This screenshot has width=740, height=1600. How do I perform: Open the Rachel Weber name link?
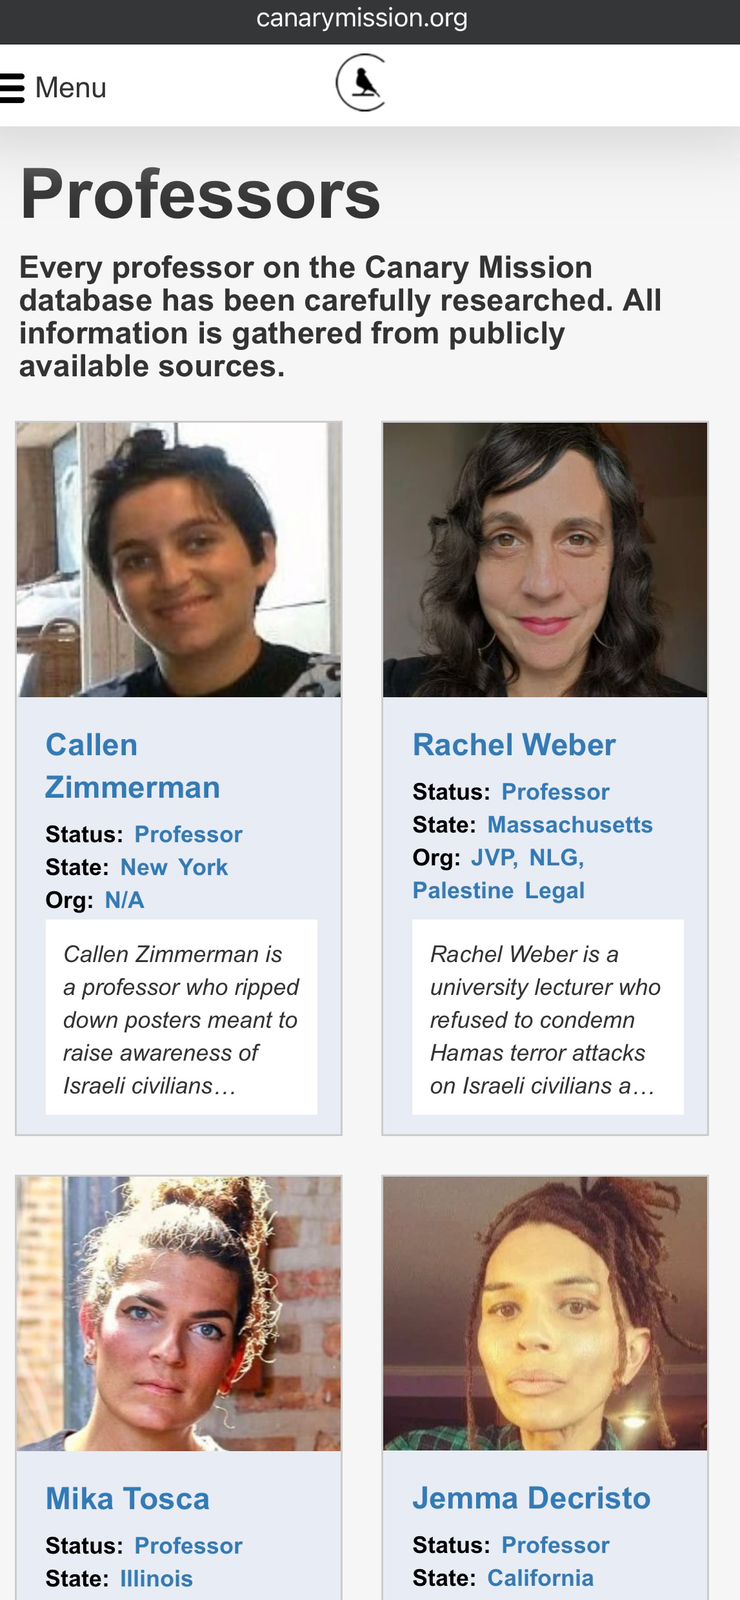tap(514, 745)
